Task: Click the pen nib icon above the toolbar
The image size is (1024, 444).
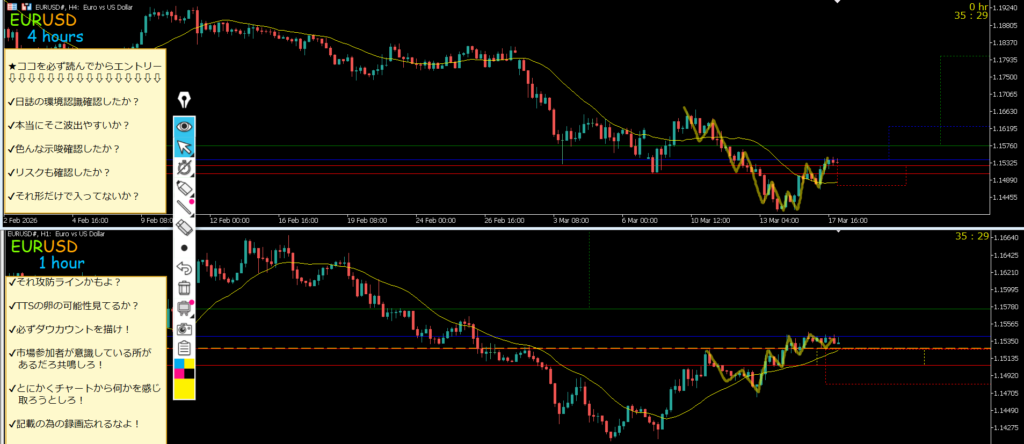Action: click(x=184, y=100)
